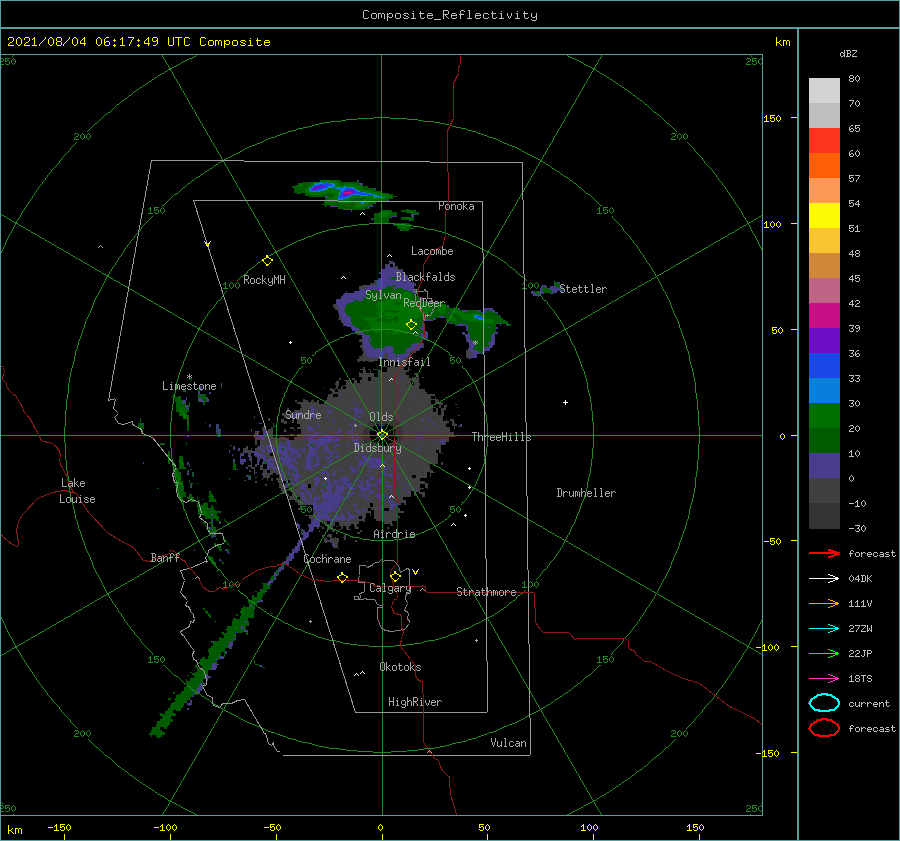900x841 pixels.
Task: Click the Okotoks city label
Action: 400,667
